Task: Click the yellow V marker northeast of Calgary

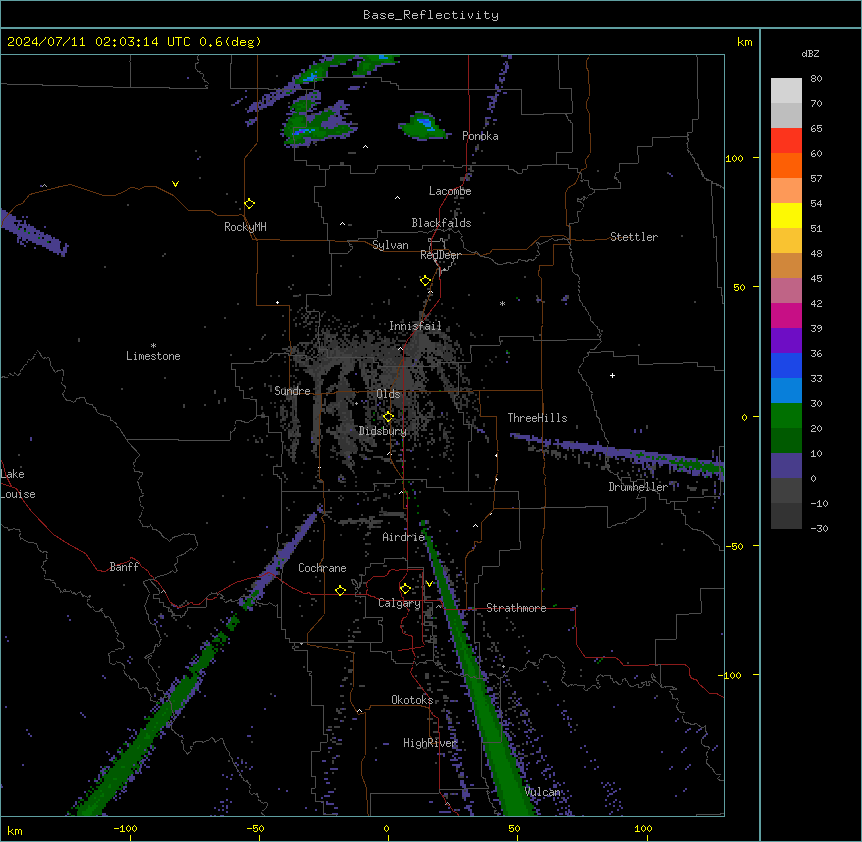Action: click(429, 584)
